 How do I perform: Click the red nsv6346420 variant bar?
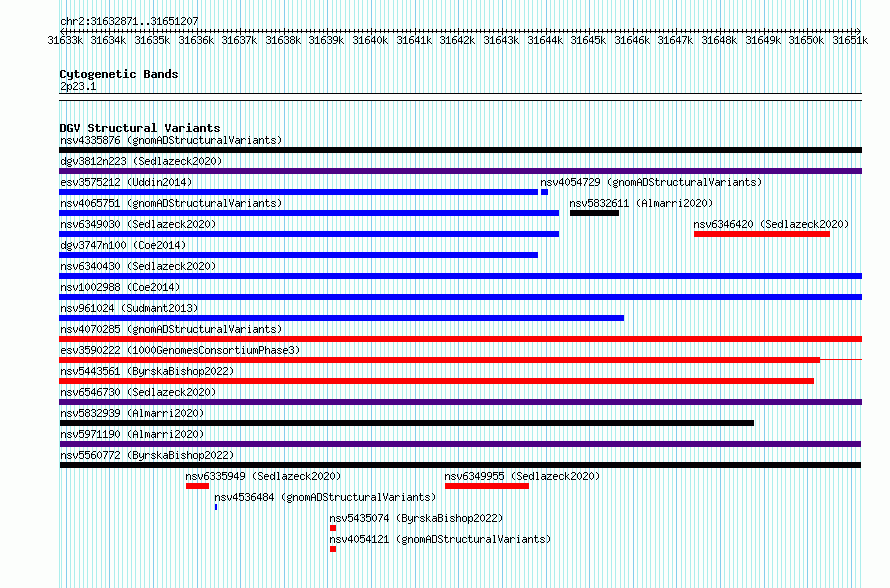tap(762, 234)
